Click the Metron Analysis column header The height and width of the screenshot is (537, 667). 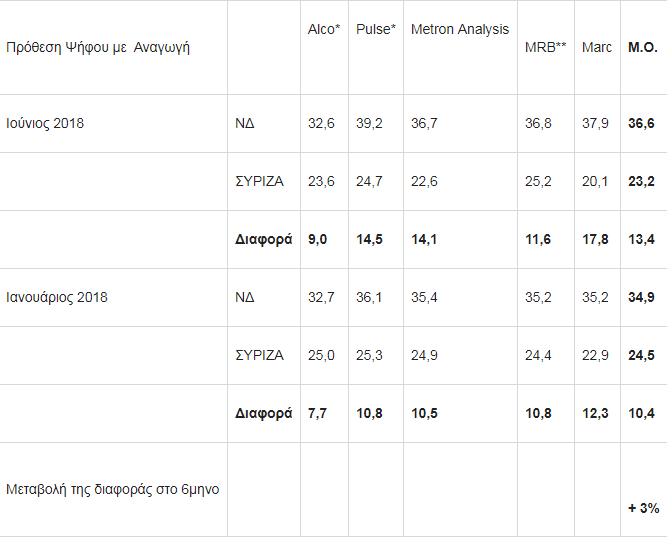pos(460,29)
